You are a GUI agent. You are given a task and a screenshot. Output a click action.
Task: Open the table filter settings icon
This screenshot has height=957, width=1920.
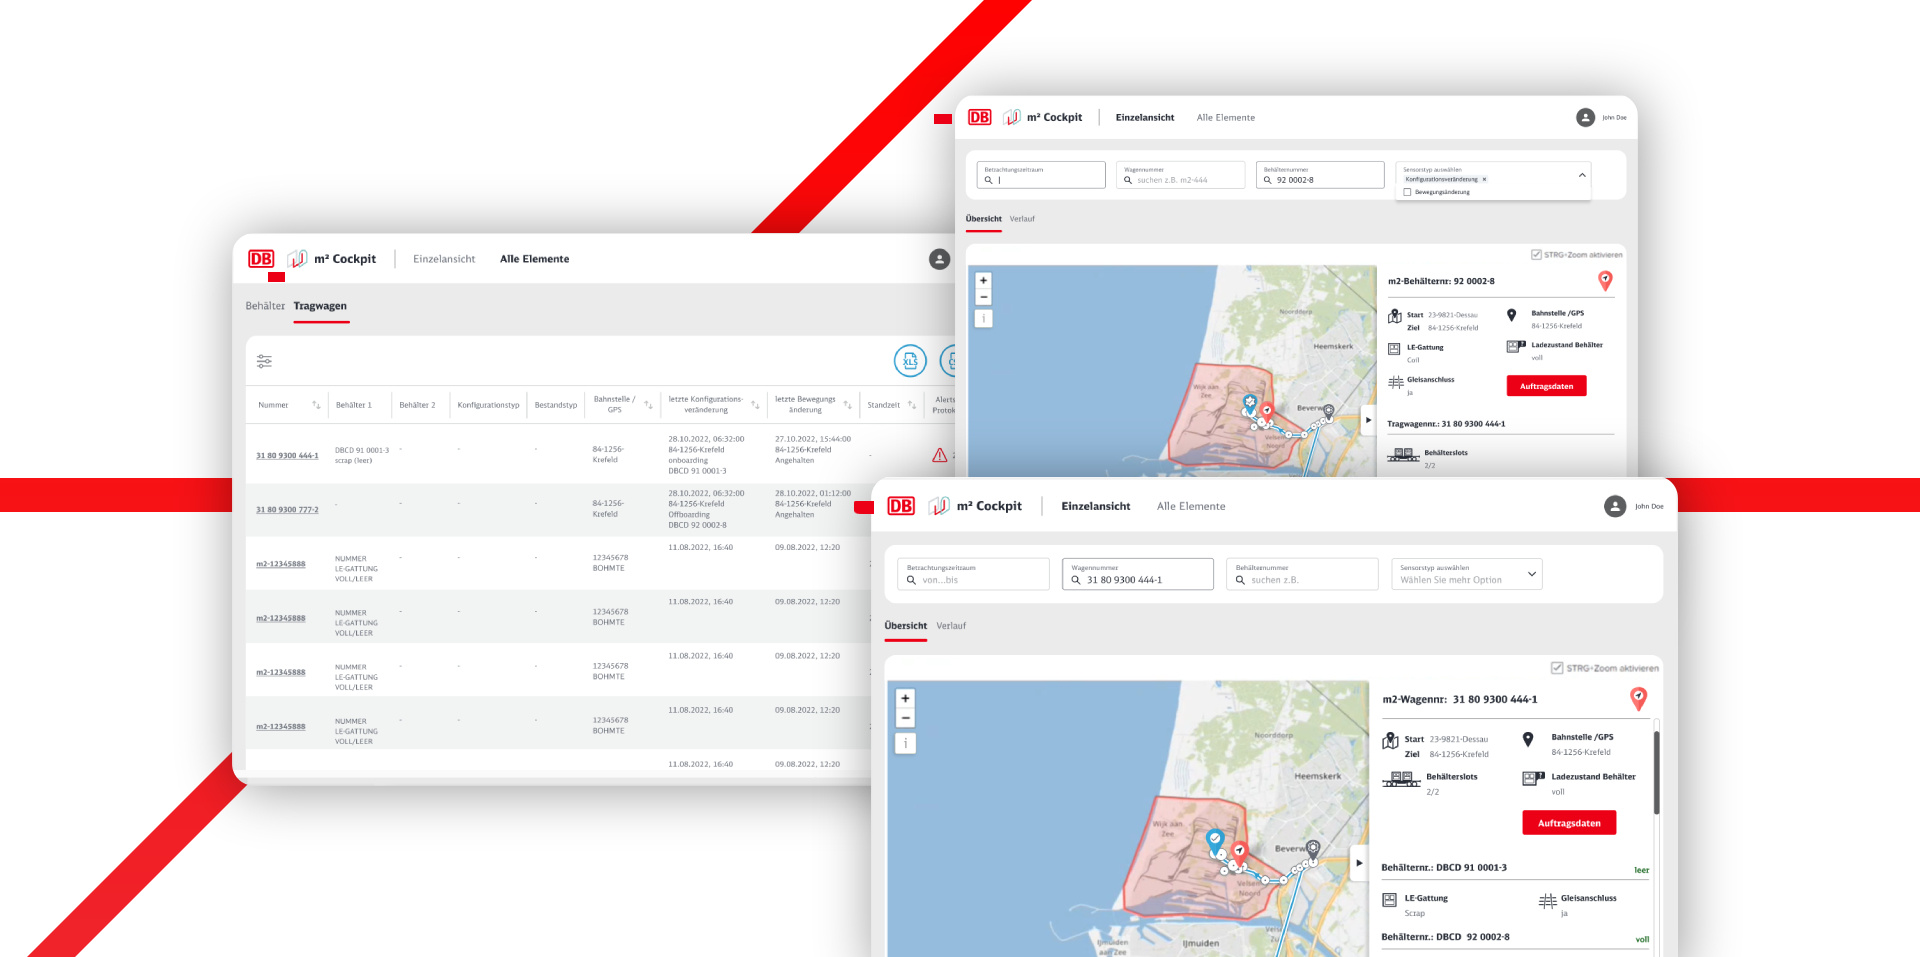click(263, 360)
